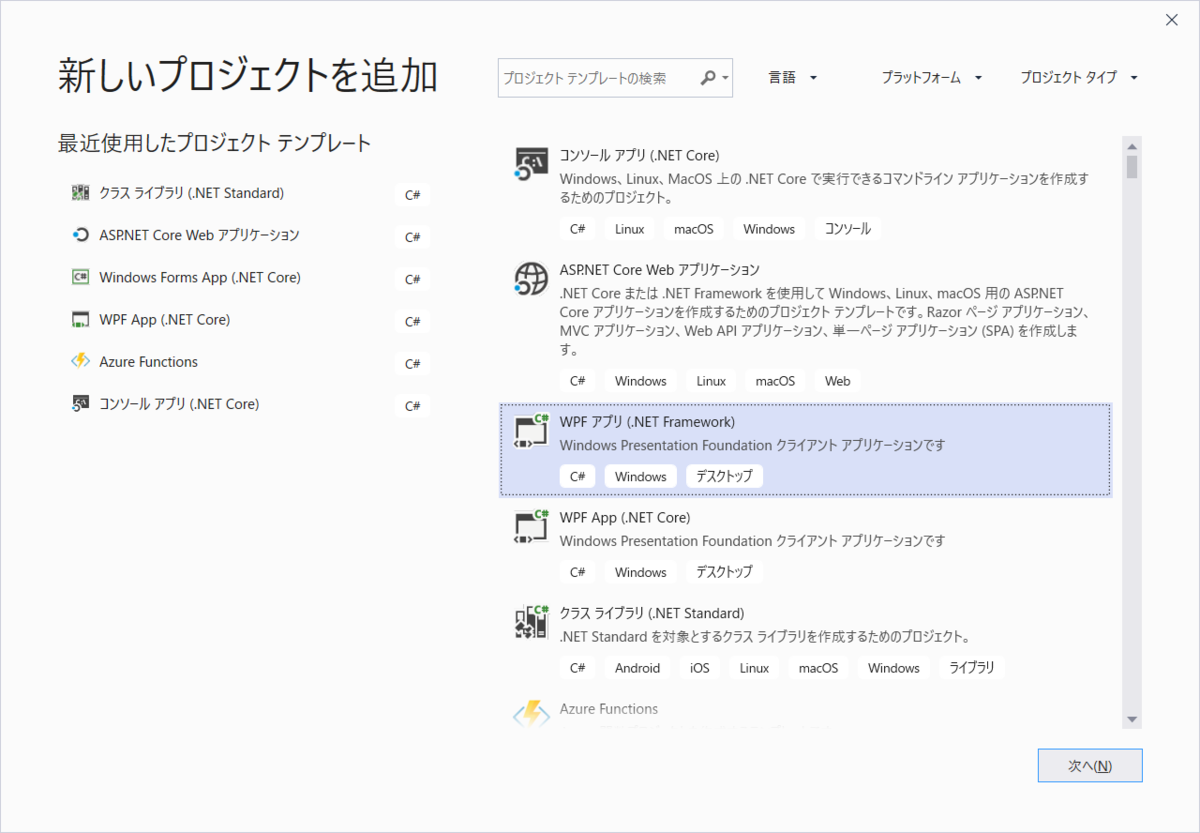Click the macOS tag under console app template
The height and width of the screenshot is (833, 1200).
click(x=694, y=229)
